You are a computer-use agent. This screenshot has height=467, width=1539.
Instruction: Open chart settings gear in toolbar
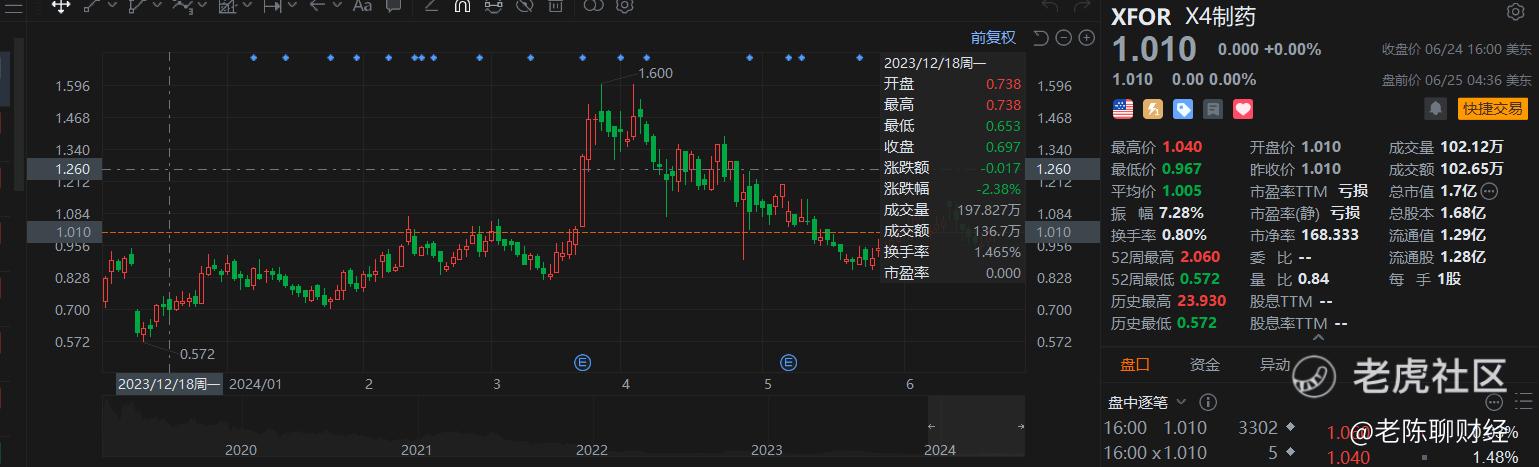pos(624,6)
